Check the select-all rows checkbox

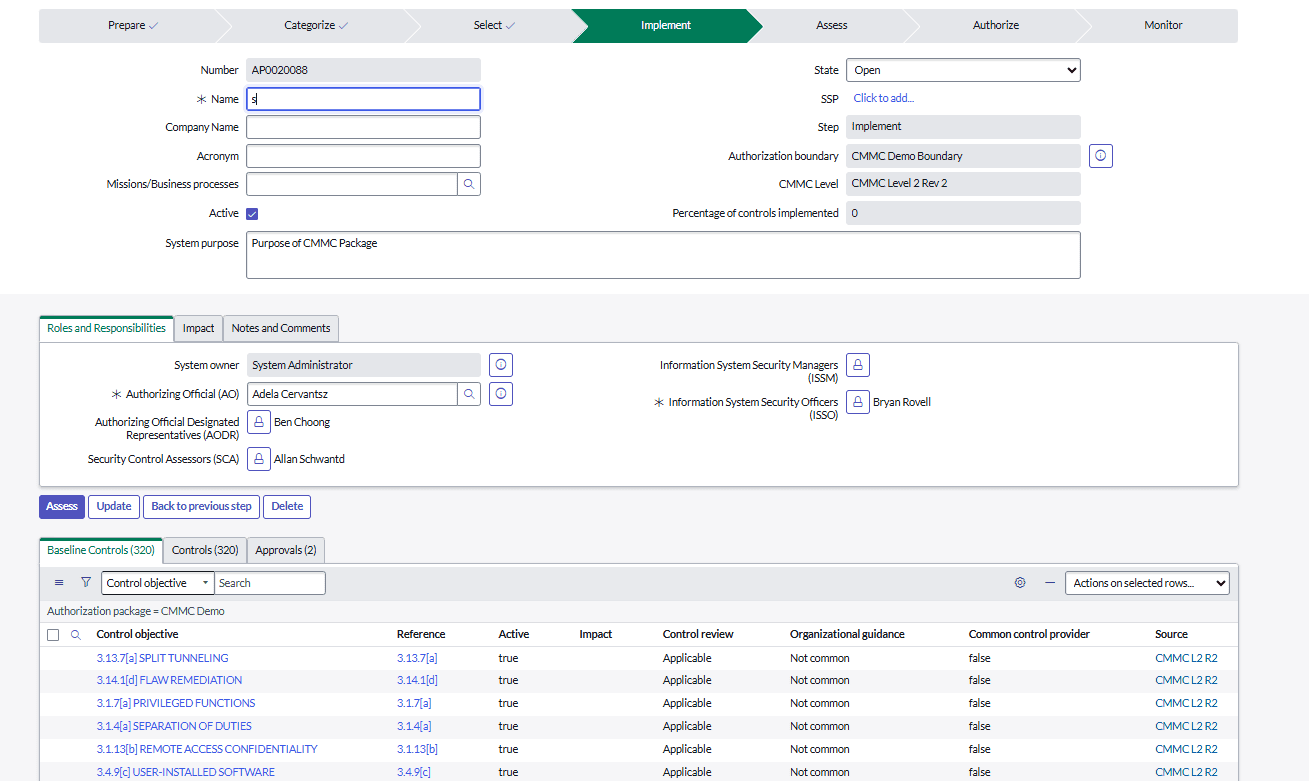tap(53, 635)
